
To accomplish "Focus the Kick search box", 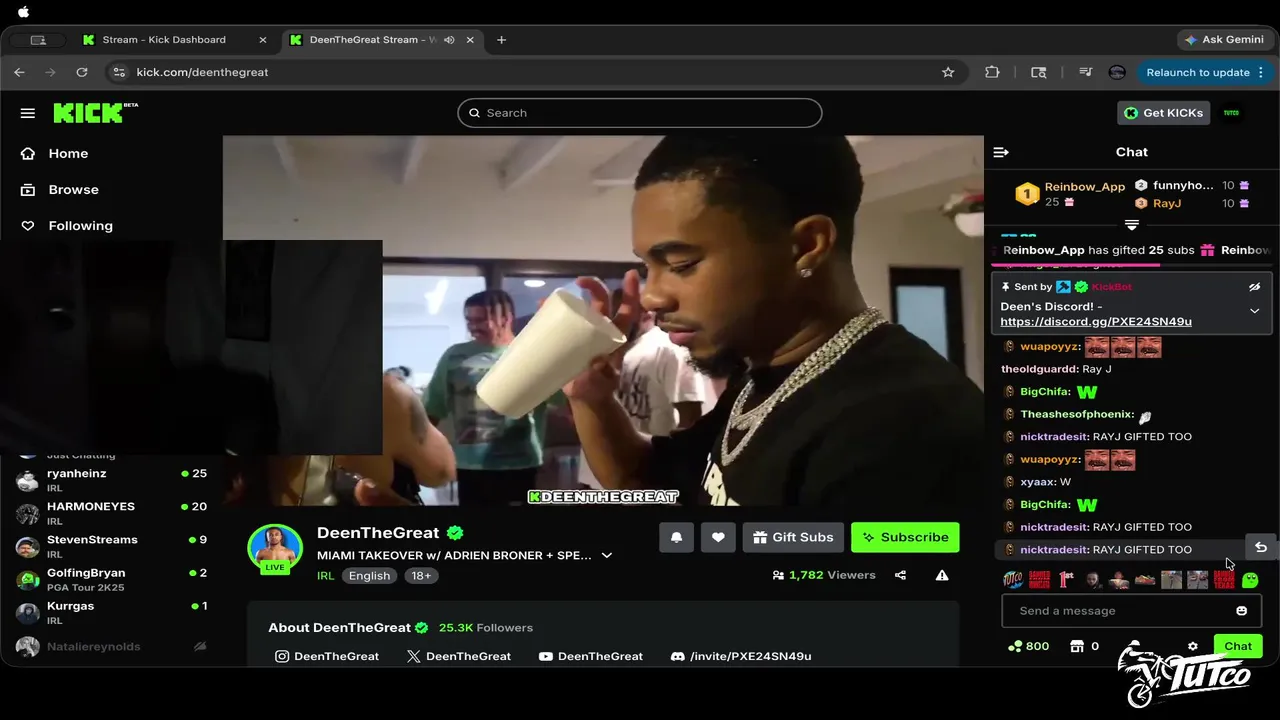I will point(640,113).
